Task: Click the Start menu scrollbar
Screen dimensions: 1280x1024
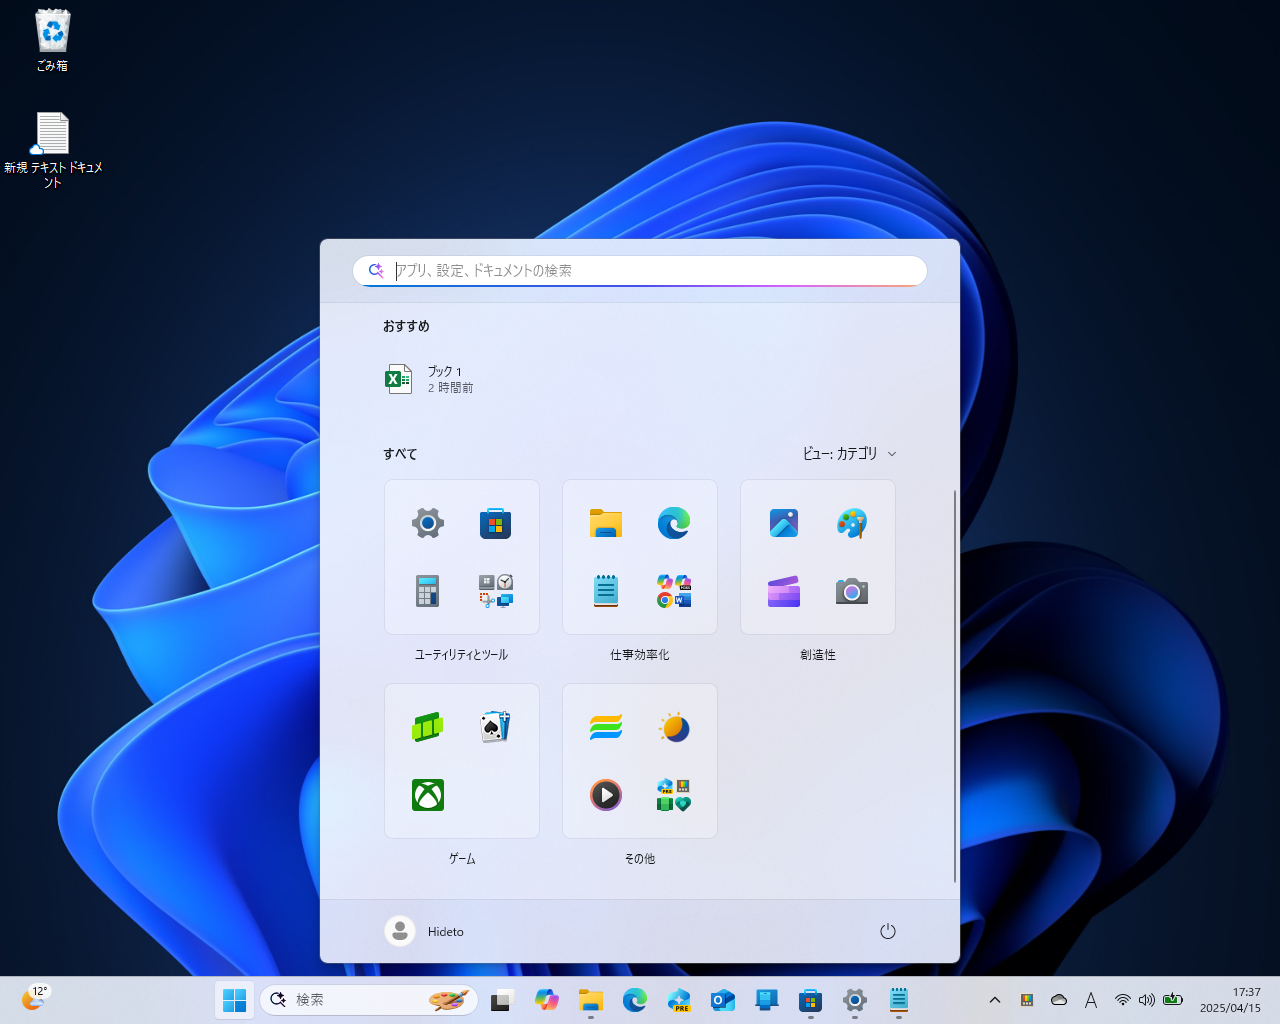Action: click(x=955, y=686)
